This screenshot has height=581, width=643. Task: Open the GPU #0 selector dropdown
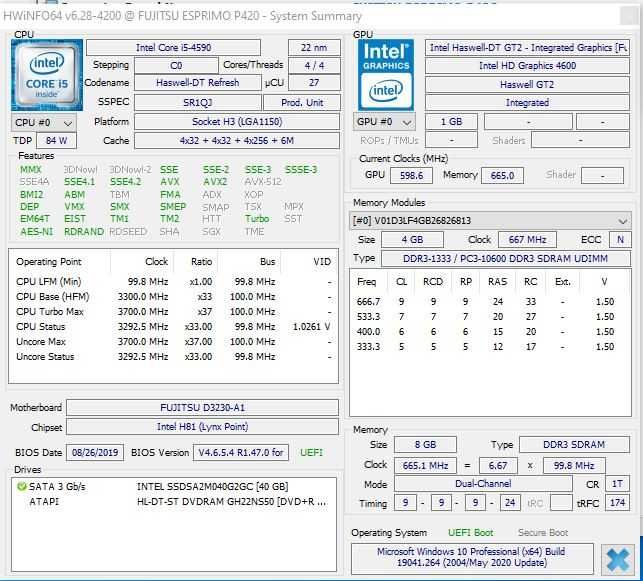pos(384,122)
